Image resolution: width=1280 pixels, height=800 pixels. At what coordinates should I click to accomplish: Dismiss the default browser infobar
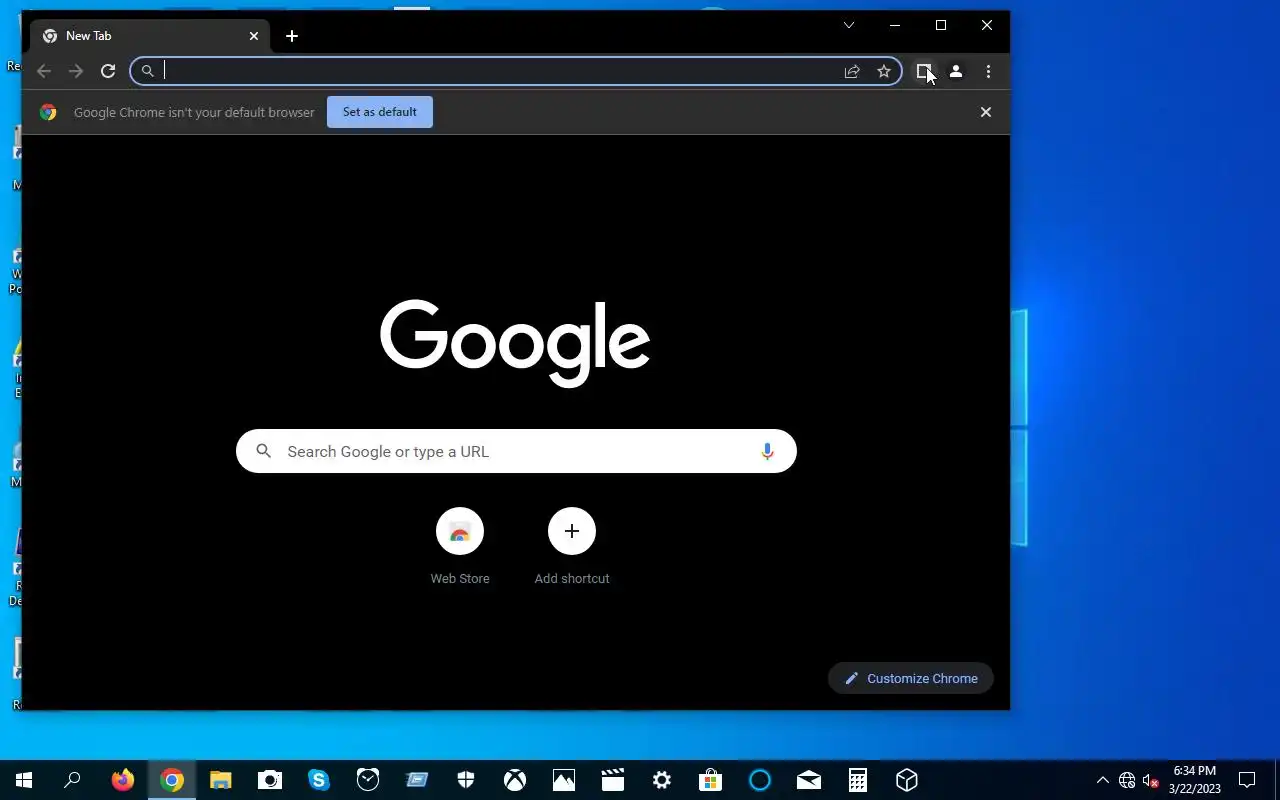pos(986,112)
